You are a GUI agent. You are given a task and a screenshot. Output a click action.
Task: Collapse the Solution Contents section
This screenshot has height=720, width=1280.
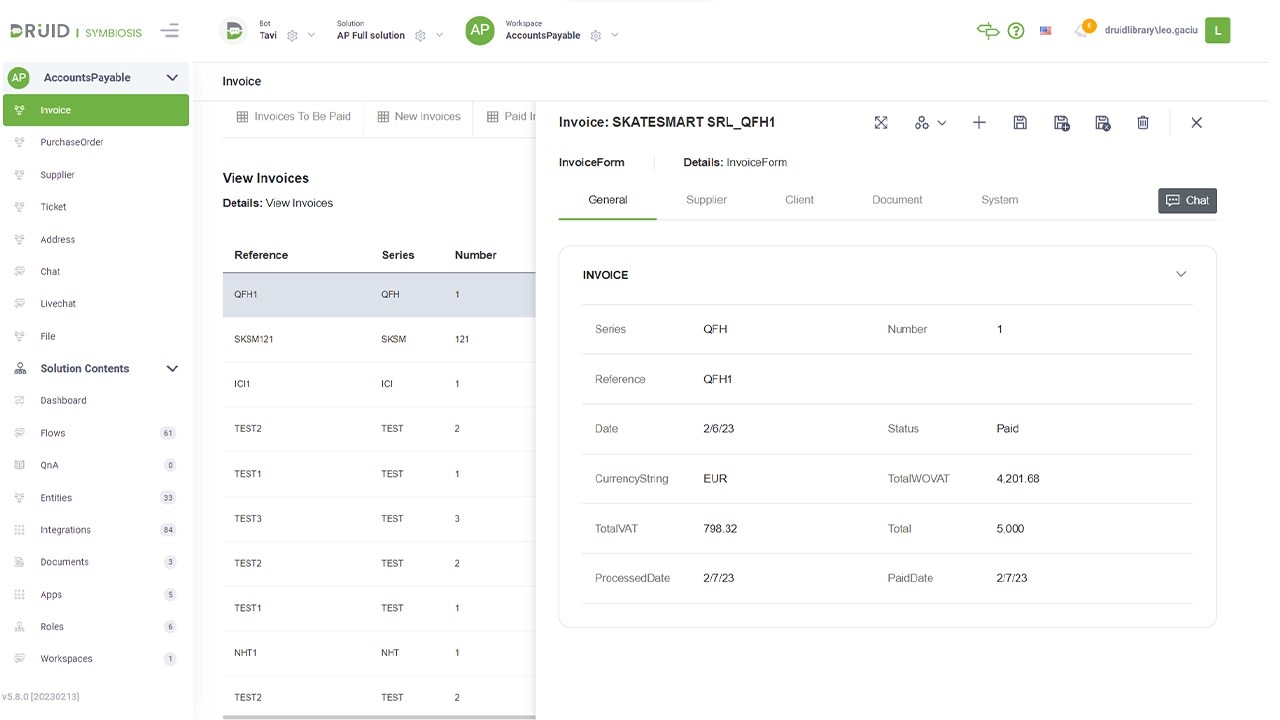[172, 369]
